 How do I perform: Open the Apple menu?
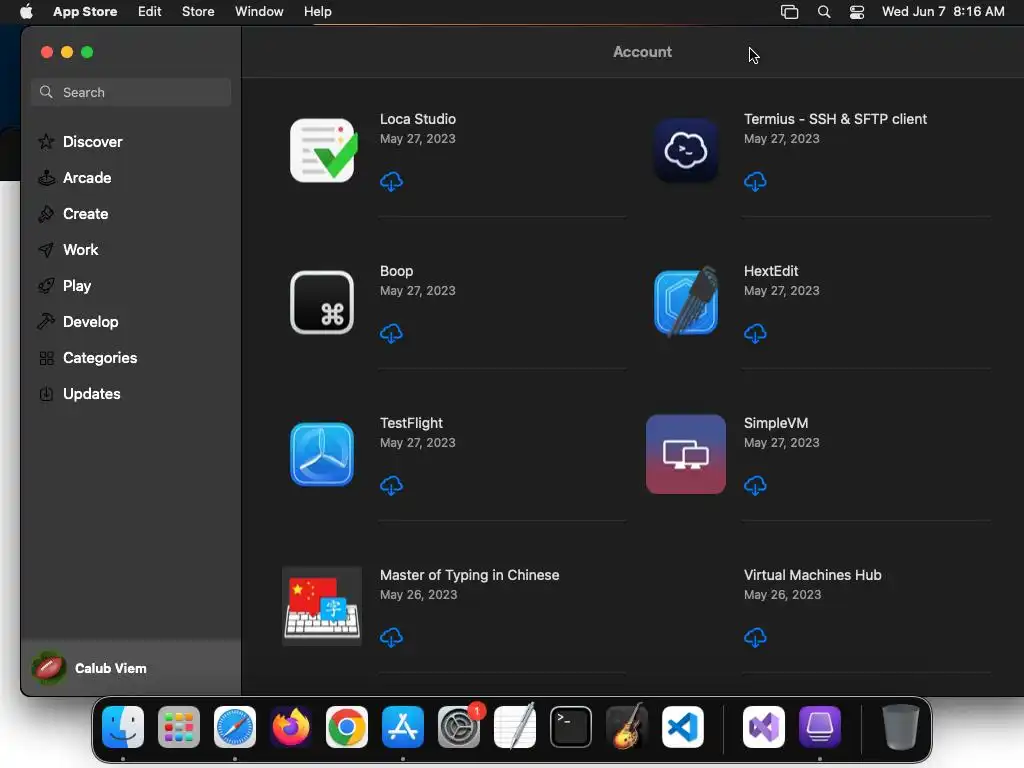coord(26,11)
